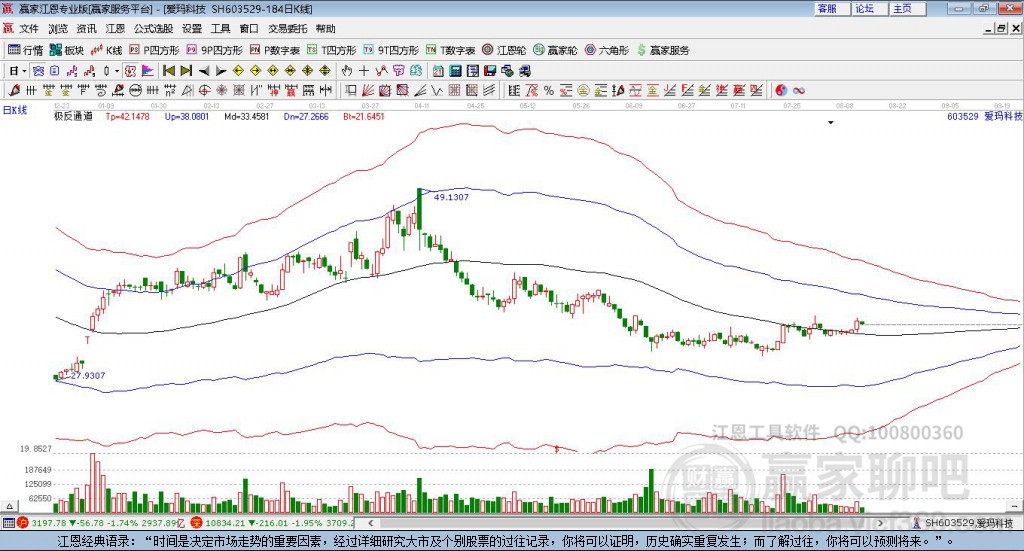
Task: Open the 江恩轮 Gann wheel
Action: 504,50
